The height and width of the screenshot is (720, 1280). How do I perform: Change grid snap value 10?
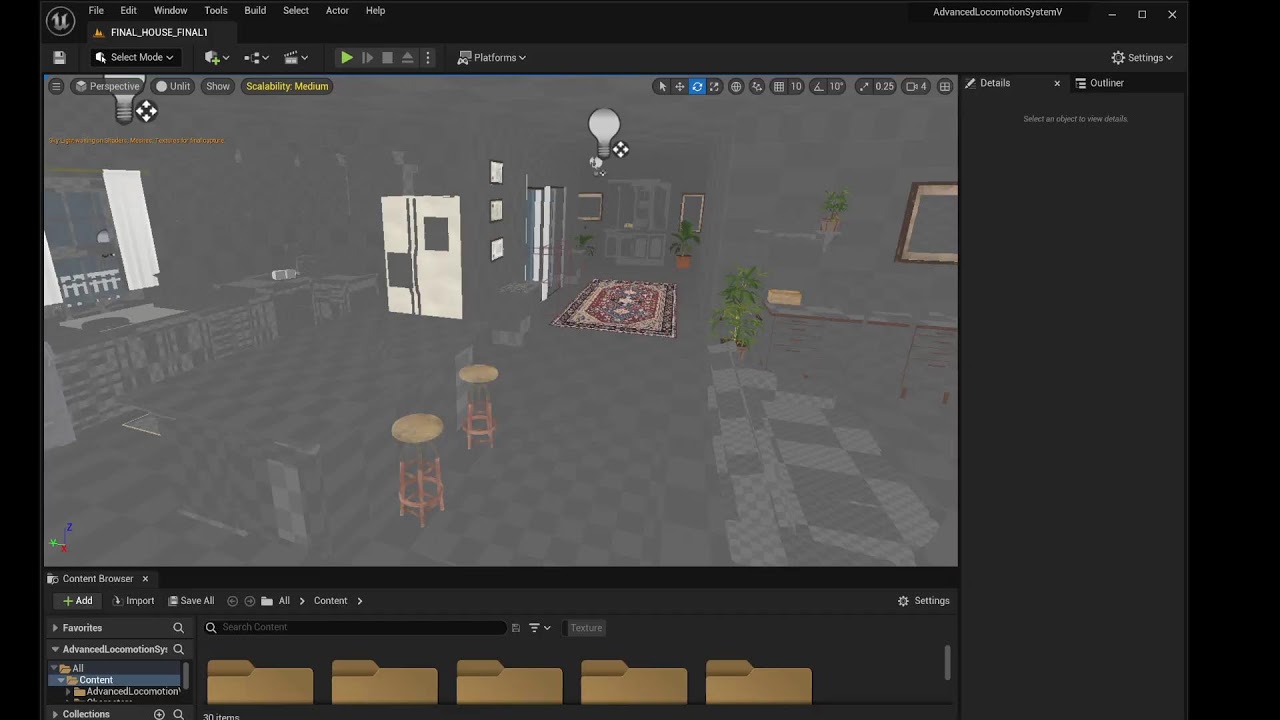(x=796, y=86)
